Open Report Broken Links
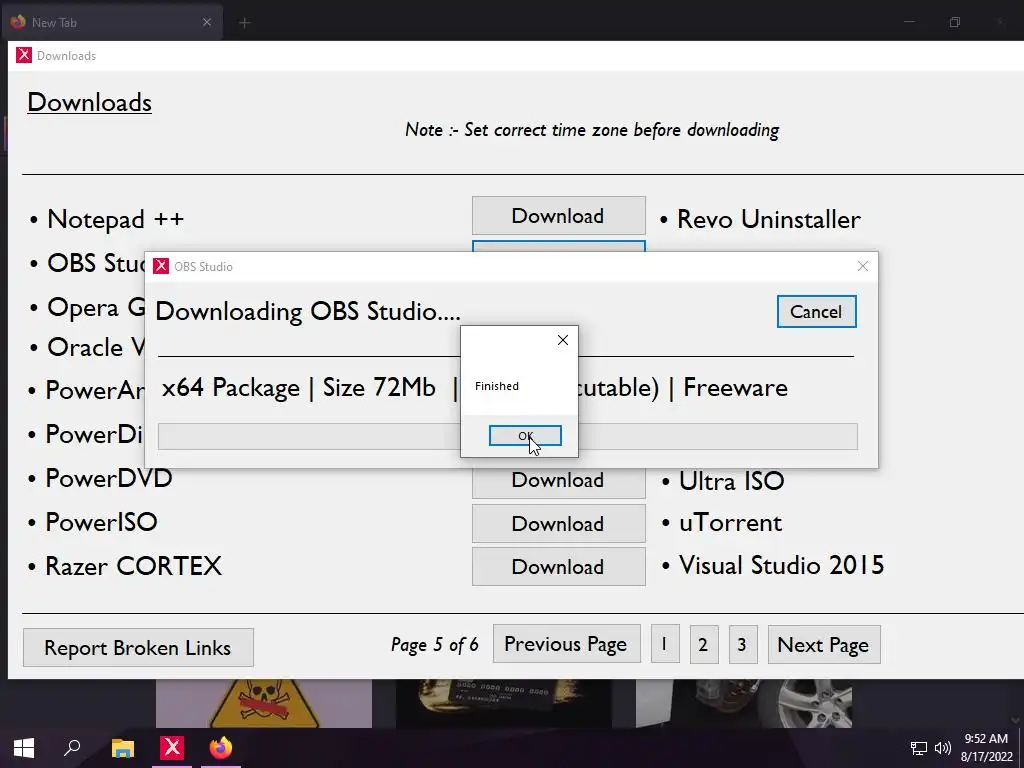The height and width of the screenshot is (768, 1024). coord(138,648)
